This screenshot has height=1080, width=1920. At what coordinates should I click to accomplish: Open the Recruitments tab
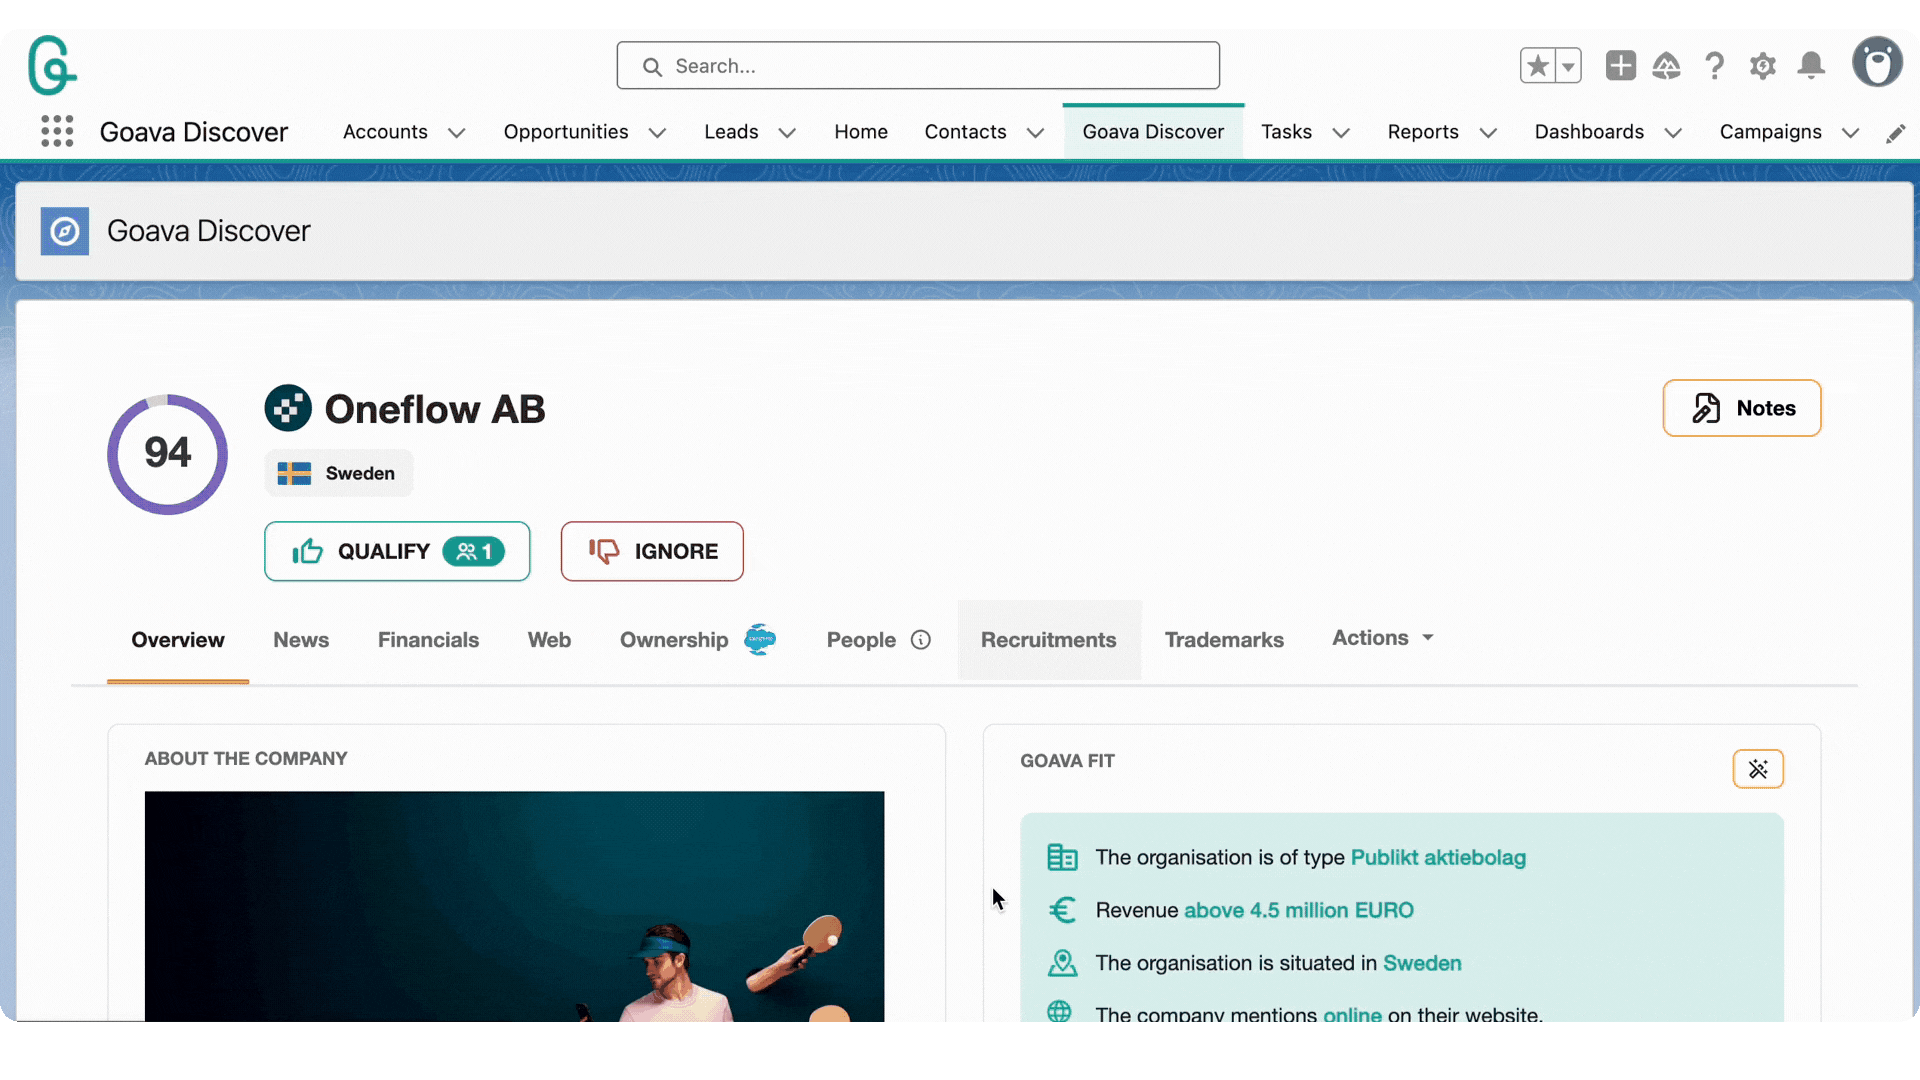(x=1048, y=640)
